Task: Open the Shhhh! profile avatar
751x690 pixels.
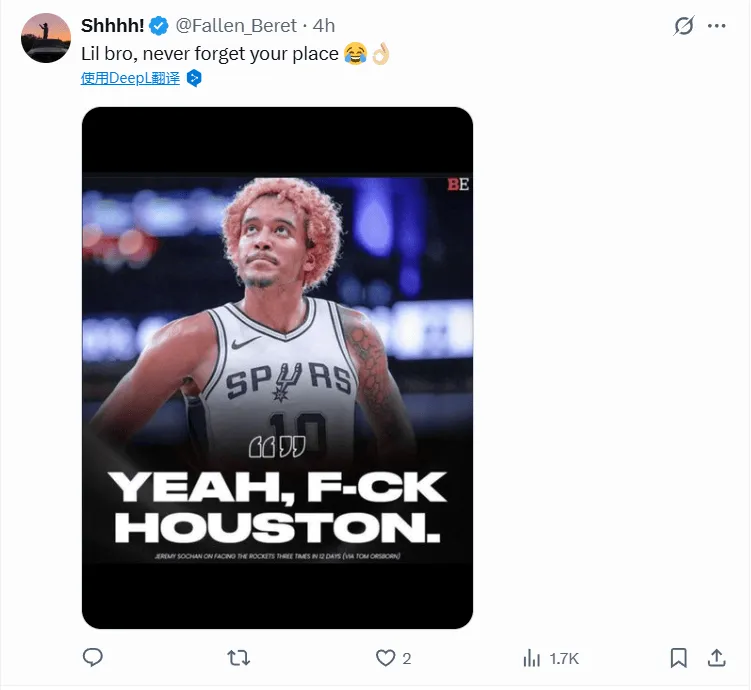Action: tap(46, 38)
